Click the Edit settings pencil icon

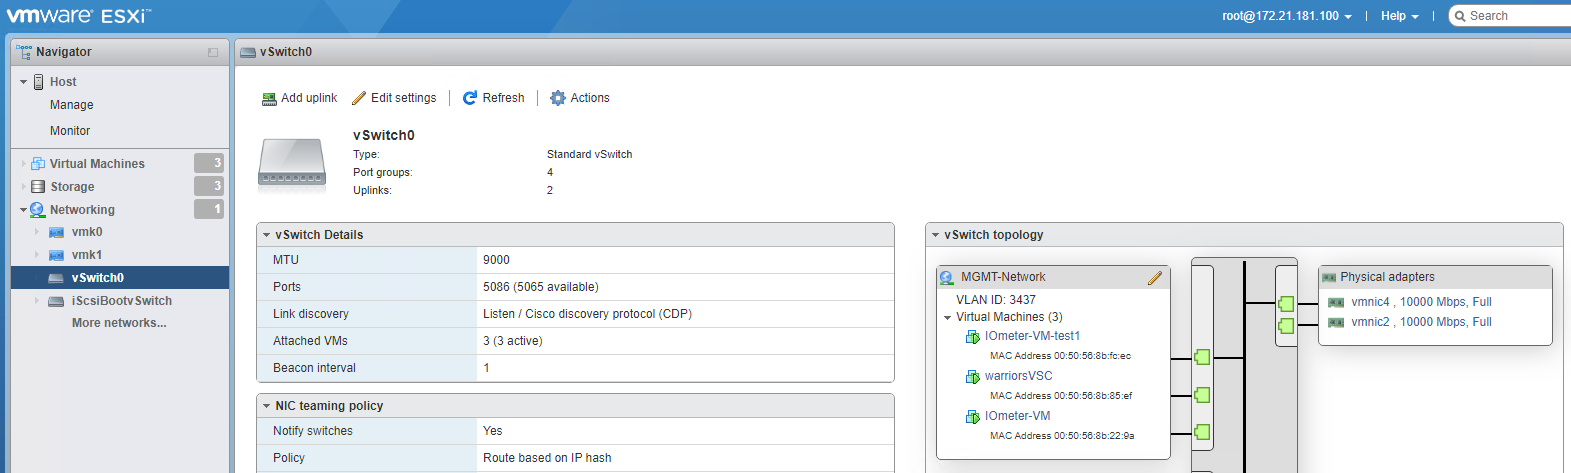[359, 98]
